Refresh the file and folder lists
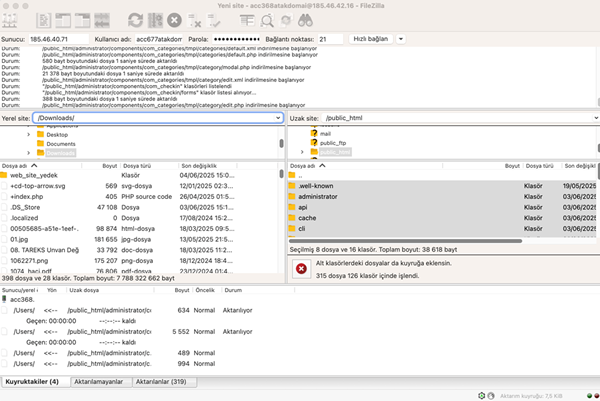The image size is (600, 401). tap(135, 20)
